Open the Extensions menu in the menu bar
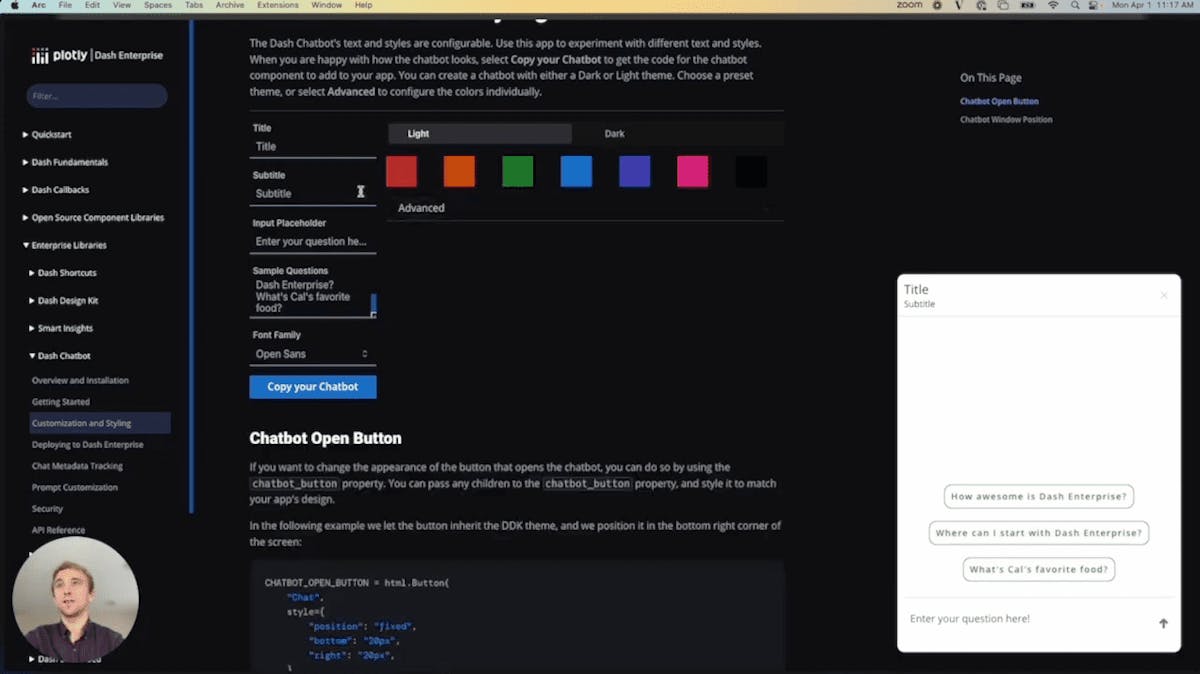Image resolution: width=1200 pixels, height=674 pixels. coord(277,5)
